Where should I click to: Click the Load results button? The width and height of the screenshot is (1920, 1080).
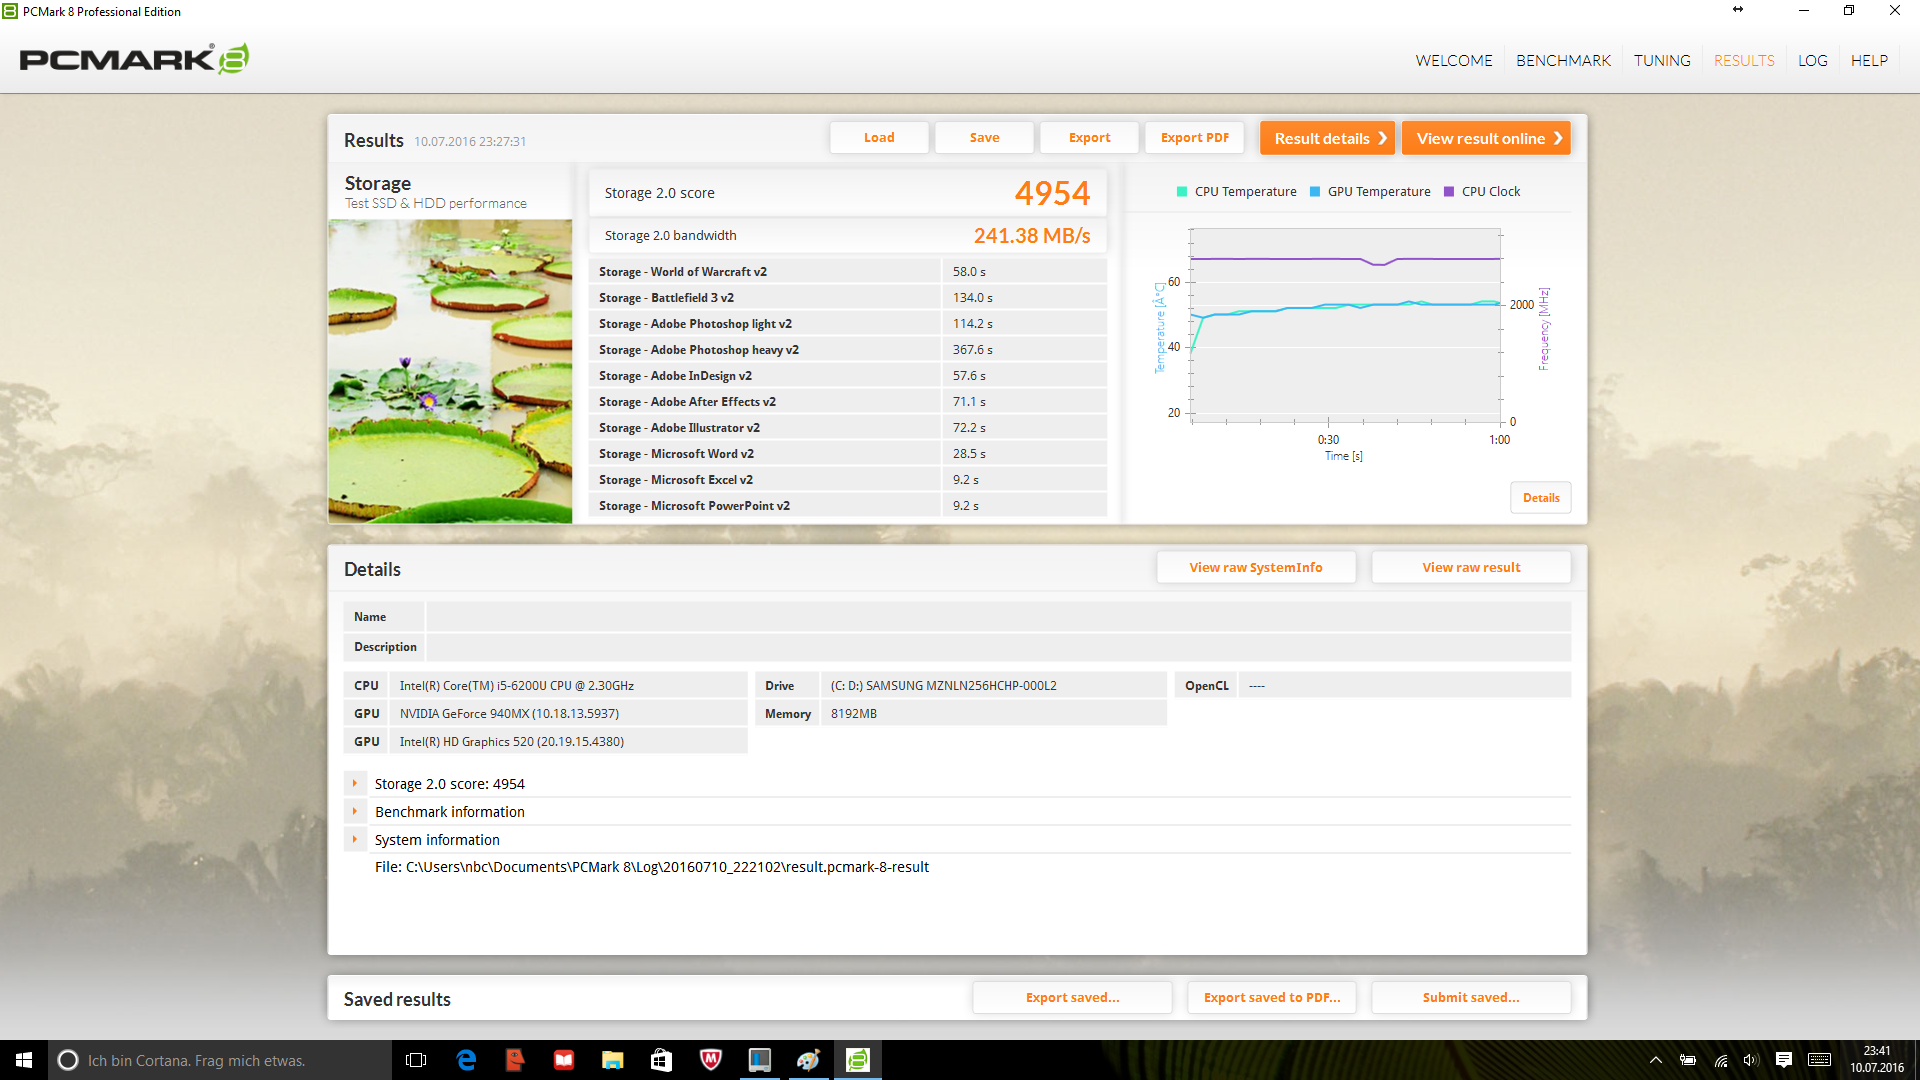879,138
